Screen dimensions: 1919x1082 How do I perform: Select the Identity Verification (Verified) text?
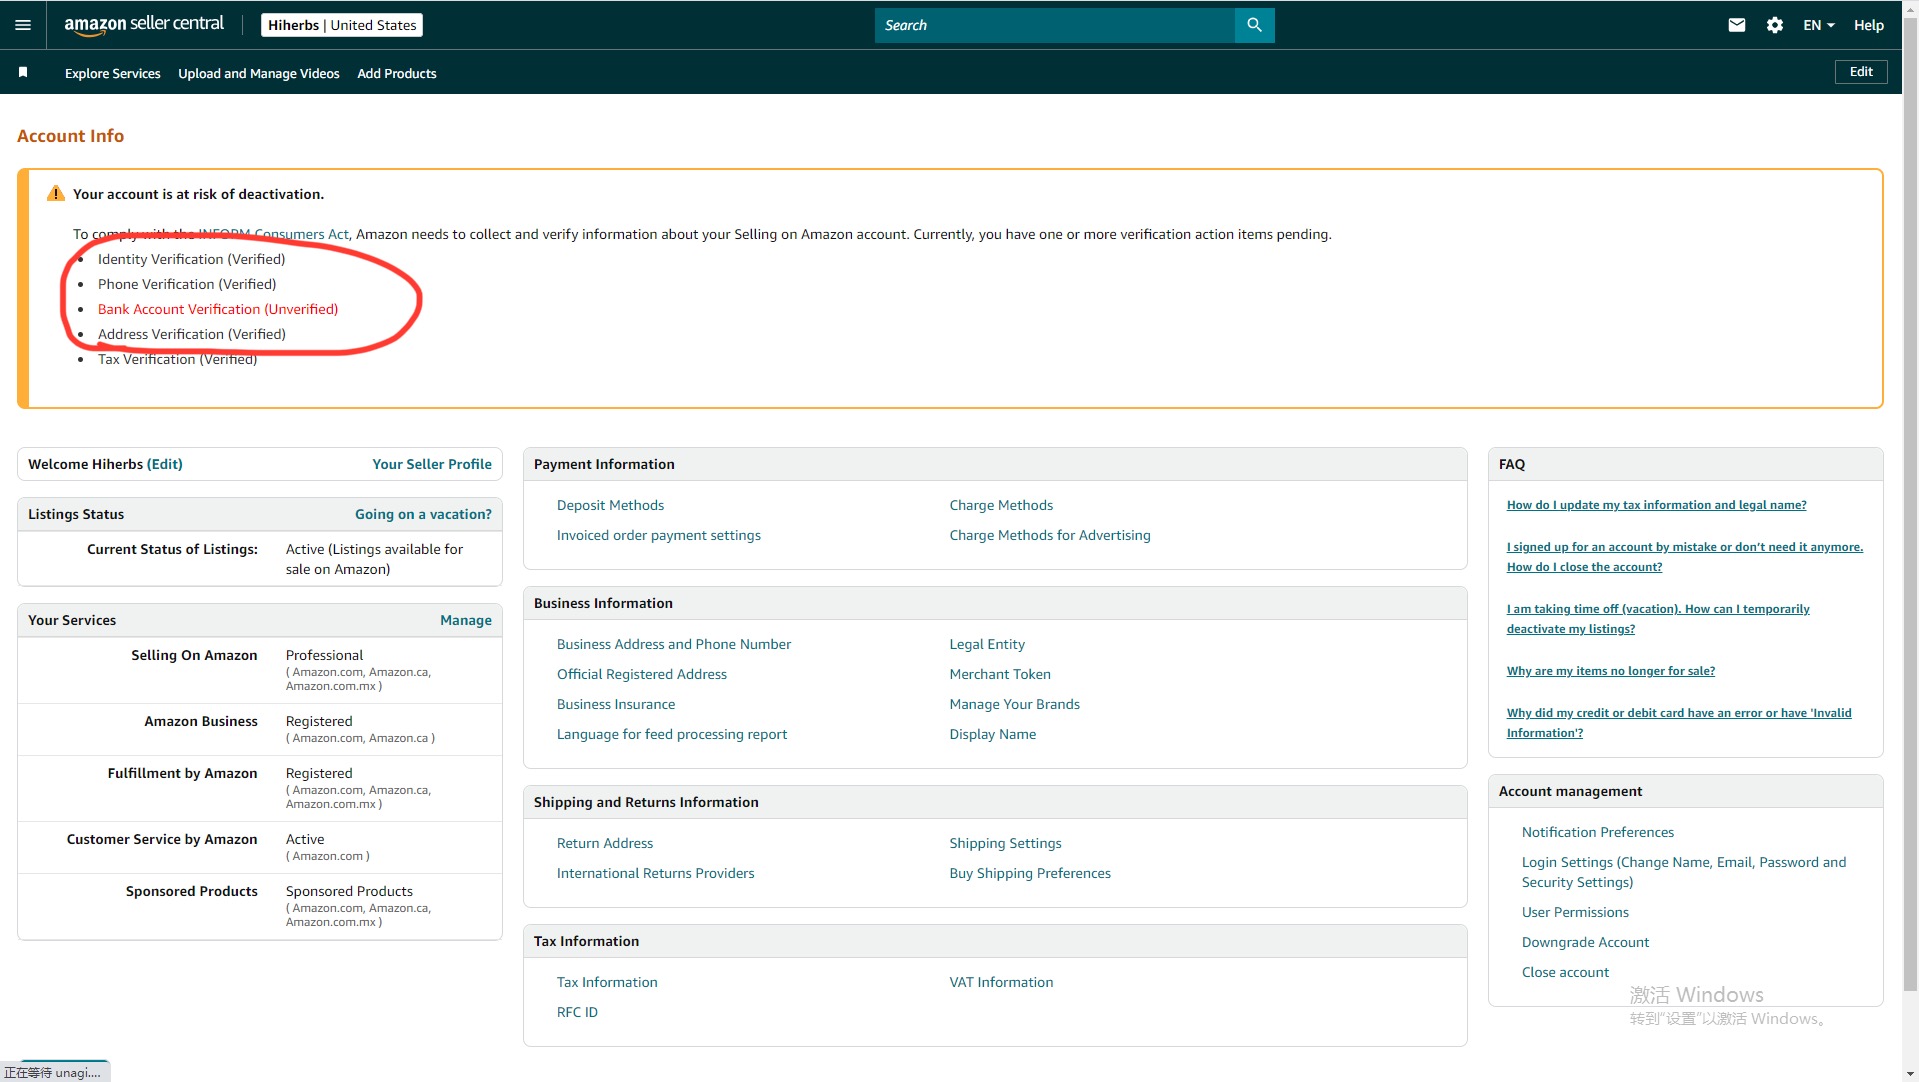[x=191, y=259]
